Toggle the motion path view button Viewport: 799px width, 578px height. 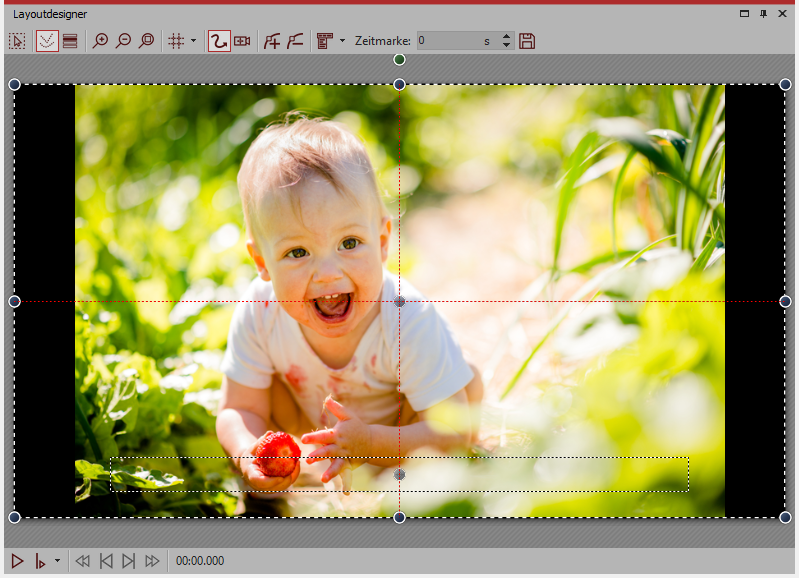tap(46, 41)
